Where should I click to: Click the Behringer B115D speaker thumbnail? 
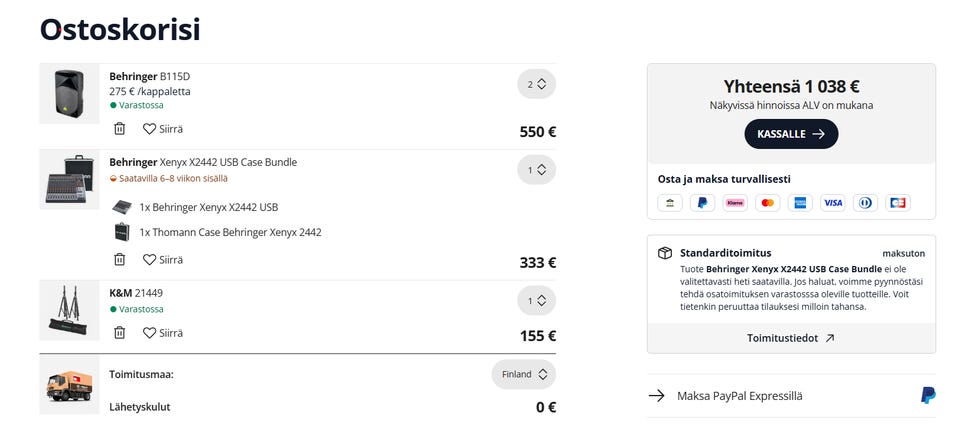69,94
